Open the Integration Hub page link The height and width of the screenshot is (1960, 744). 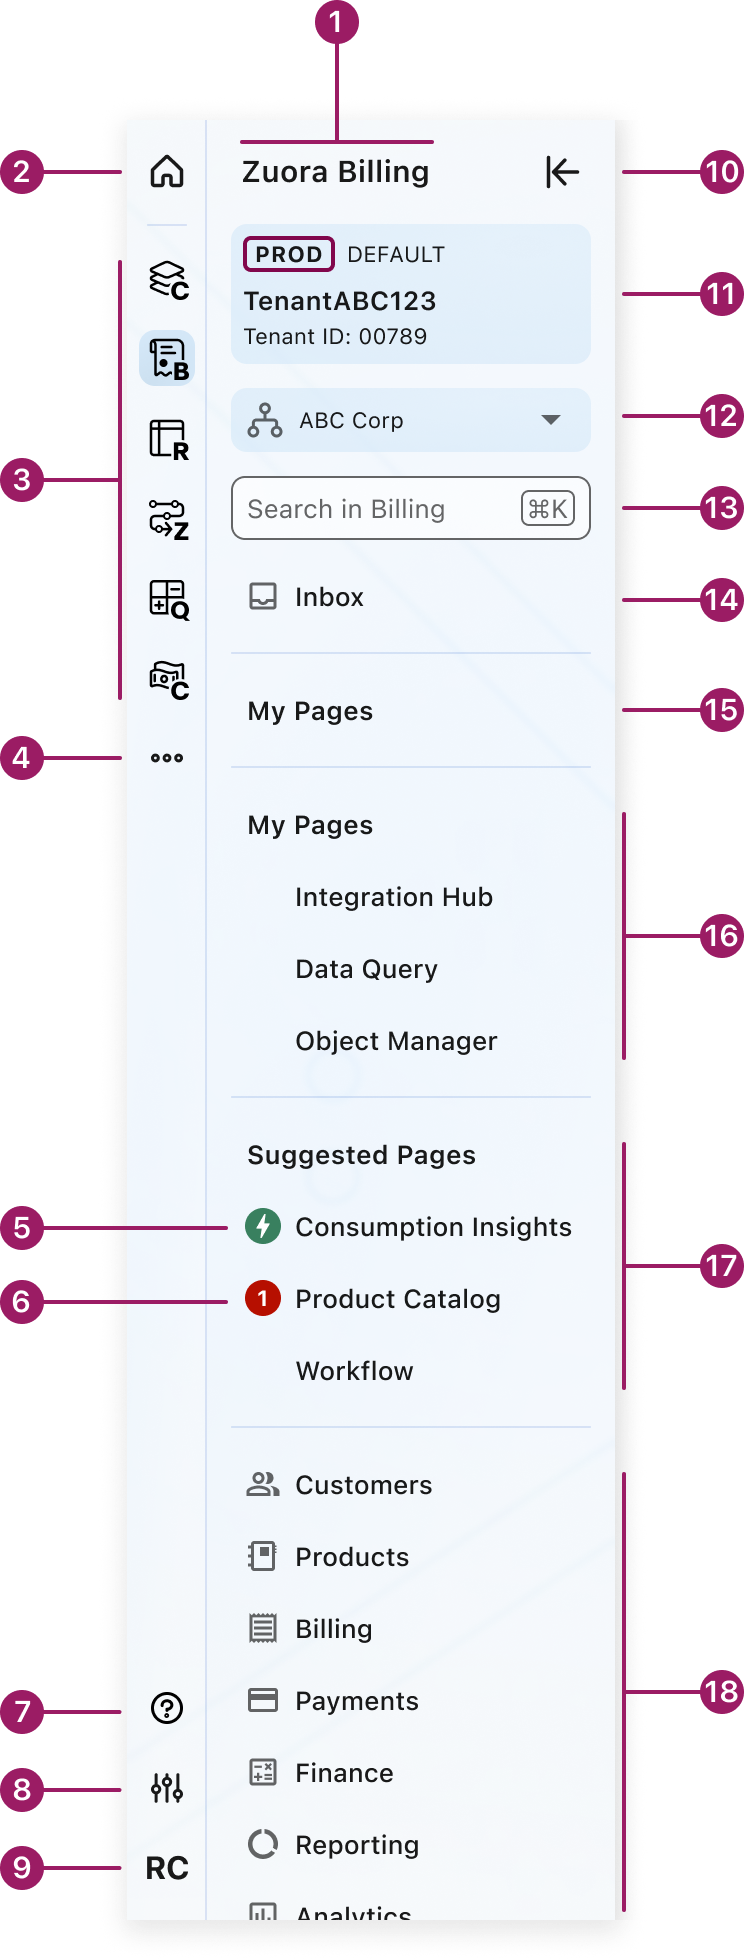tap(394, 897)
